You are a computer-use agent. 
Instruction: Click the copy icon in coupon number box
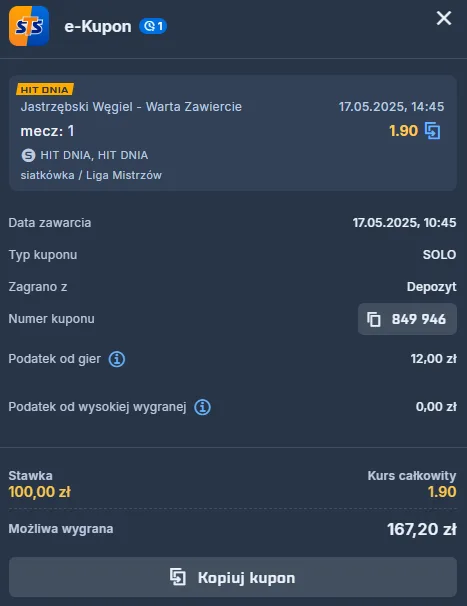(x=373, y=319)
